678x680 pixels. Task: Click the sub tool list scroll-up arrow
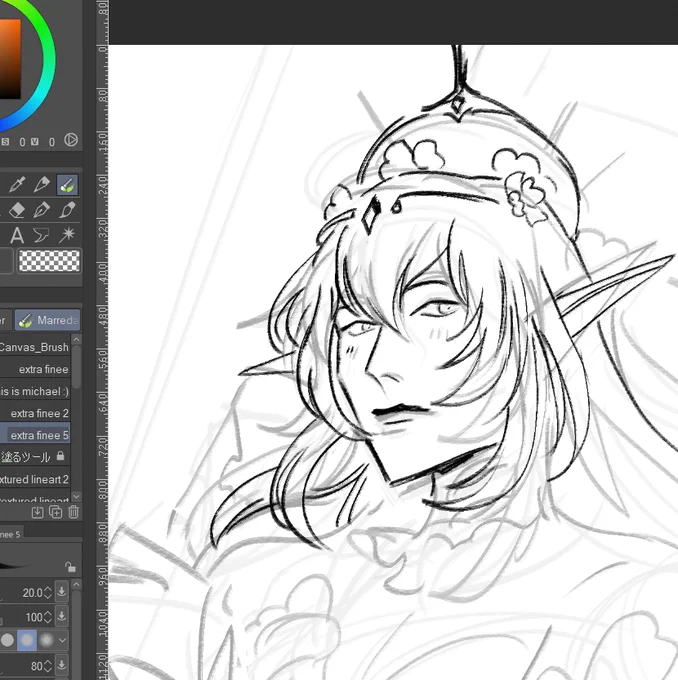click(x=76, y=340)
